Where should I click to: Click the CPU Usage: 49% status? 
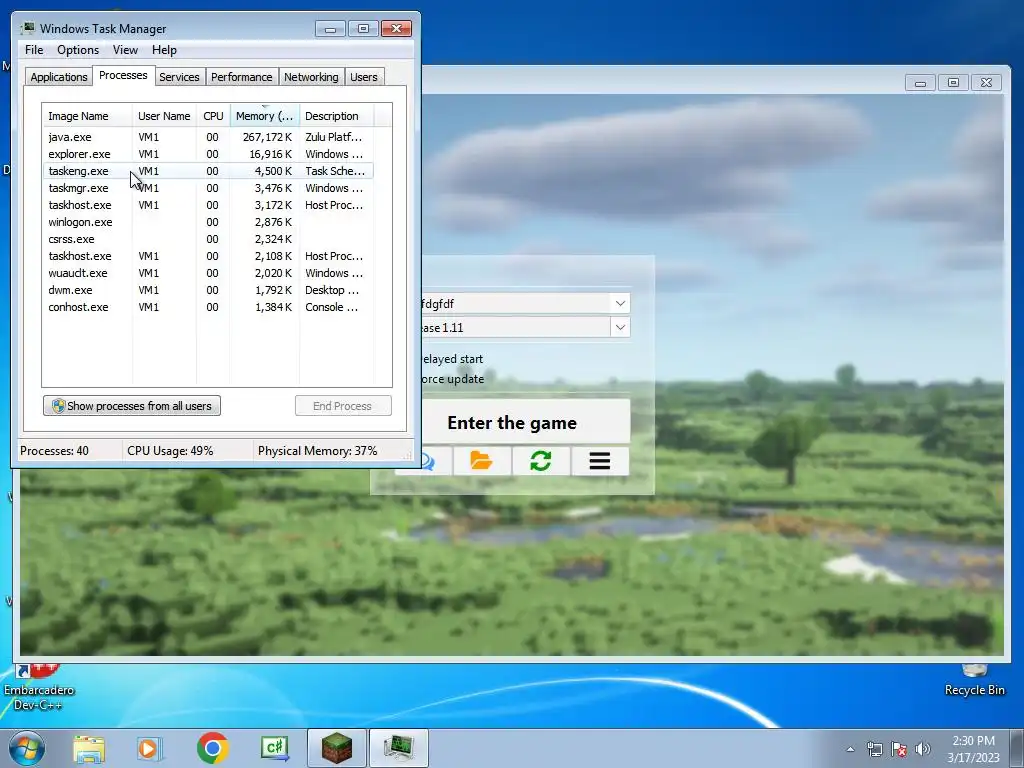[x=170, y=451]
